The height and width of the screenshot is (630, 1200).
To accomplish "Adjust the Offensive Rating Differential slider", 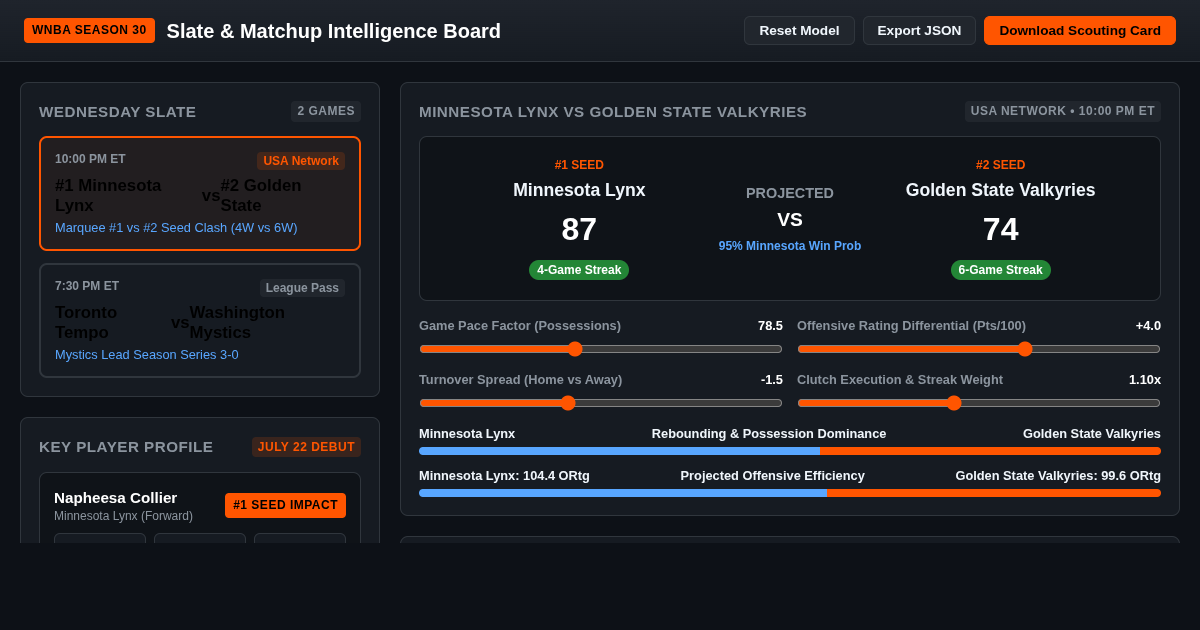I will tap(979, 349).
